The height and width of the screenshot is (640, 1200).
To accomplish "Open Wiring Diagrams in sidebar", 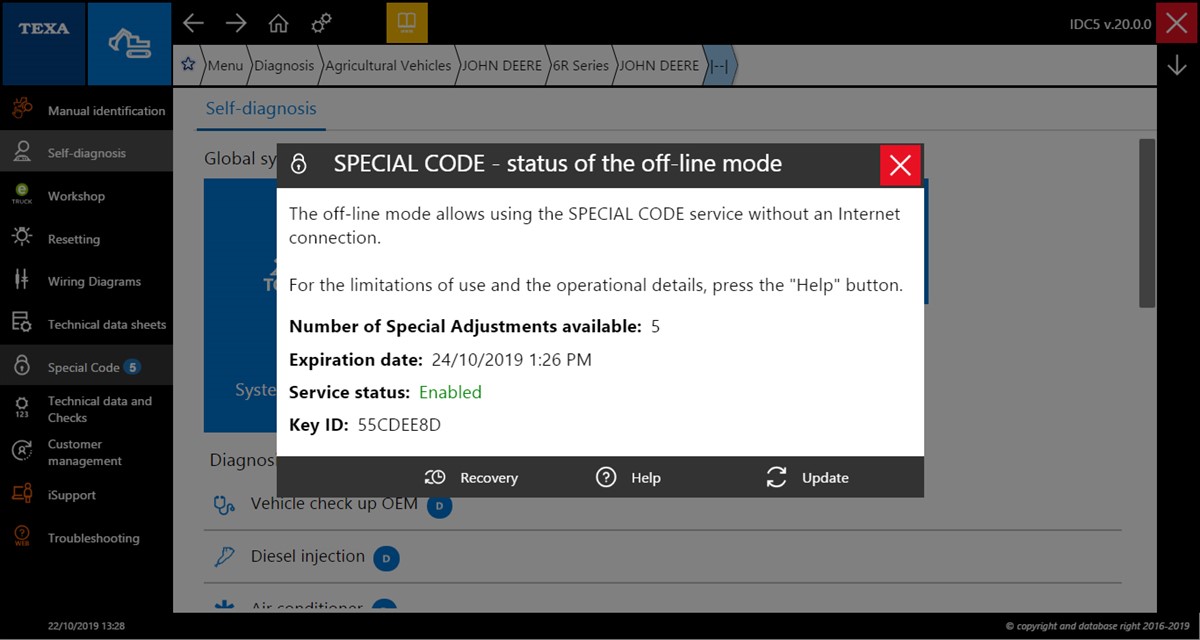I will click(x=86, y=281).
